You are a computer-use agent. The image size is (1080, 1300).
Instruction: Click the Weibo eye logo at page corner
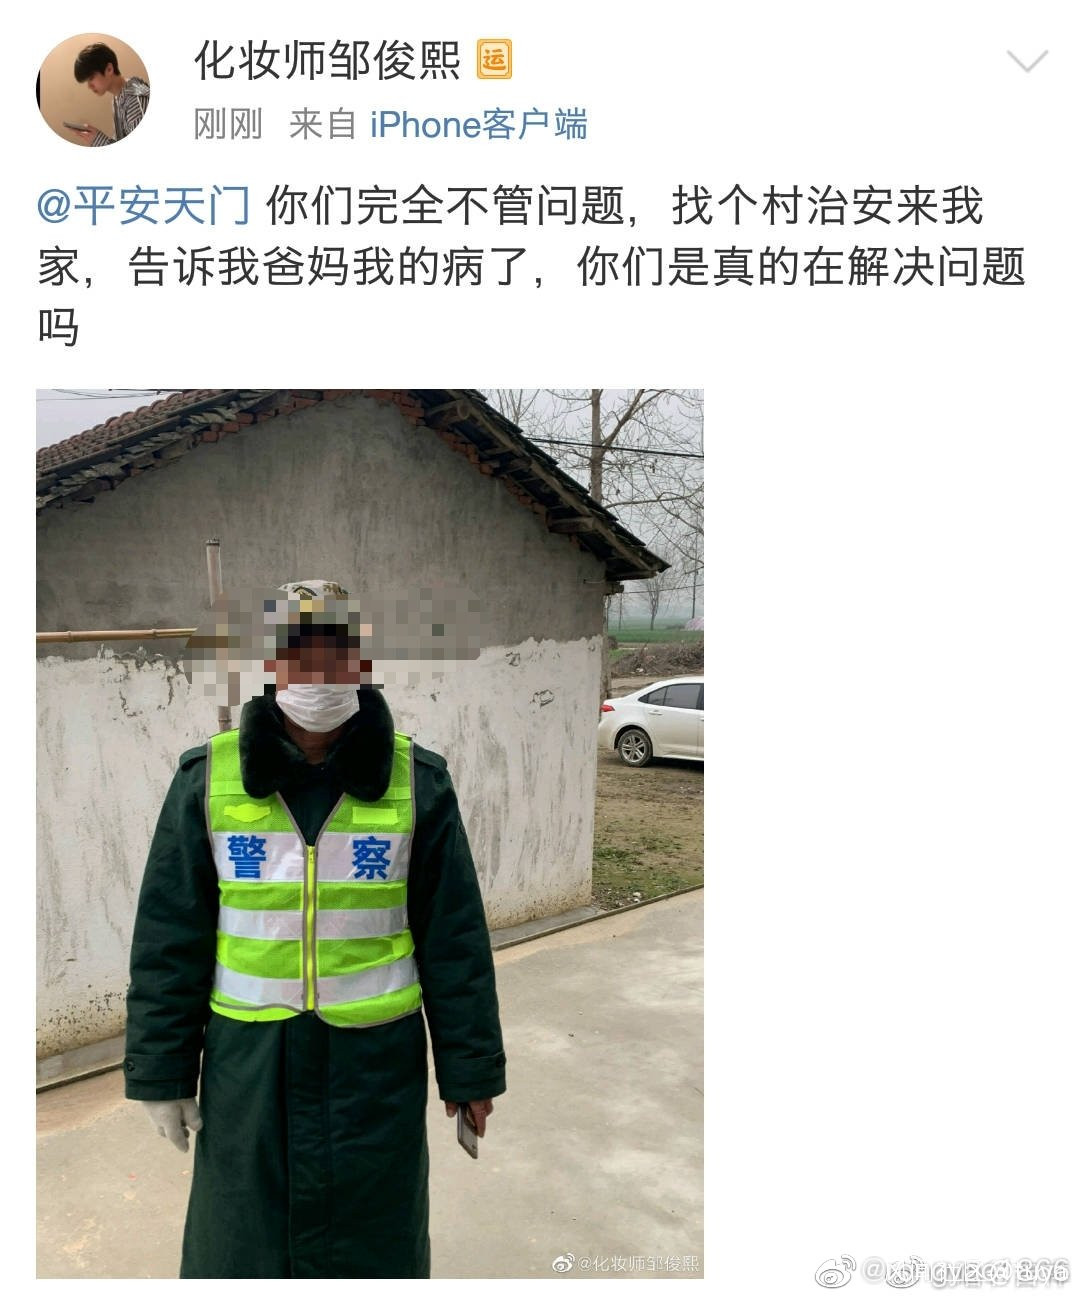click(836, 1272)
